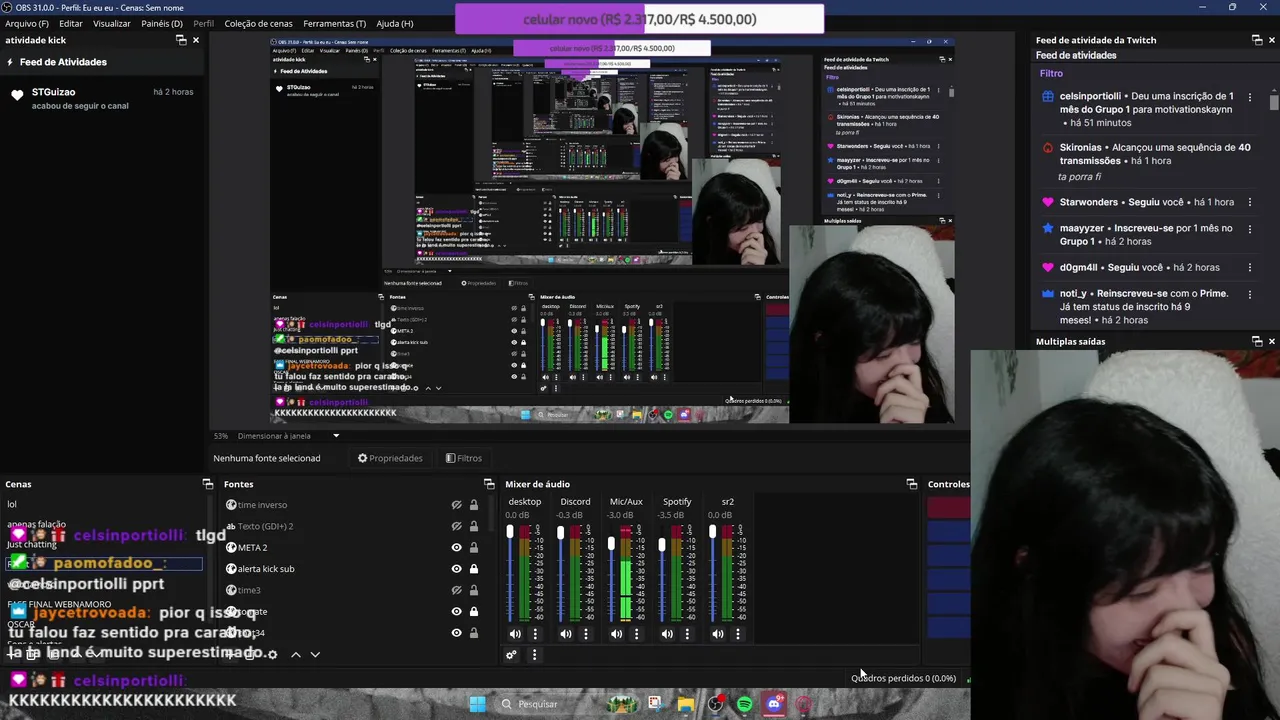Mute the Mic/Aux audio channel

tap(616, 634)
